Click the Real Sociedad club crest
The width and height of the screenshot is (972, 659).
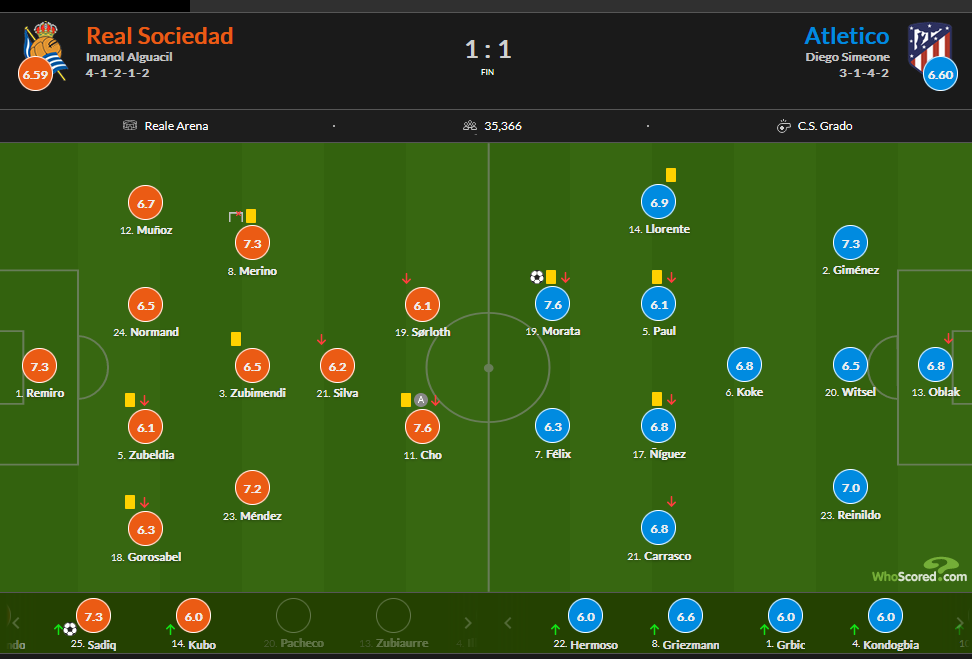pyautogui.click(x=45, y=50)
